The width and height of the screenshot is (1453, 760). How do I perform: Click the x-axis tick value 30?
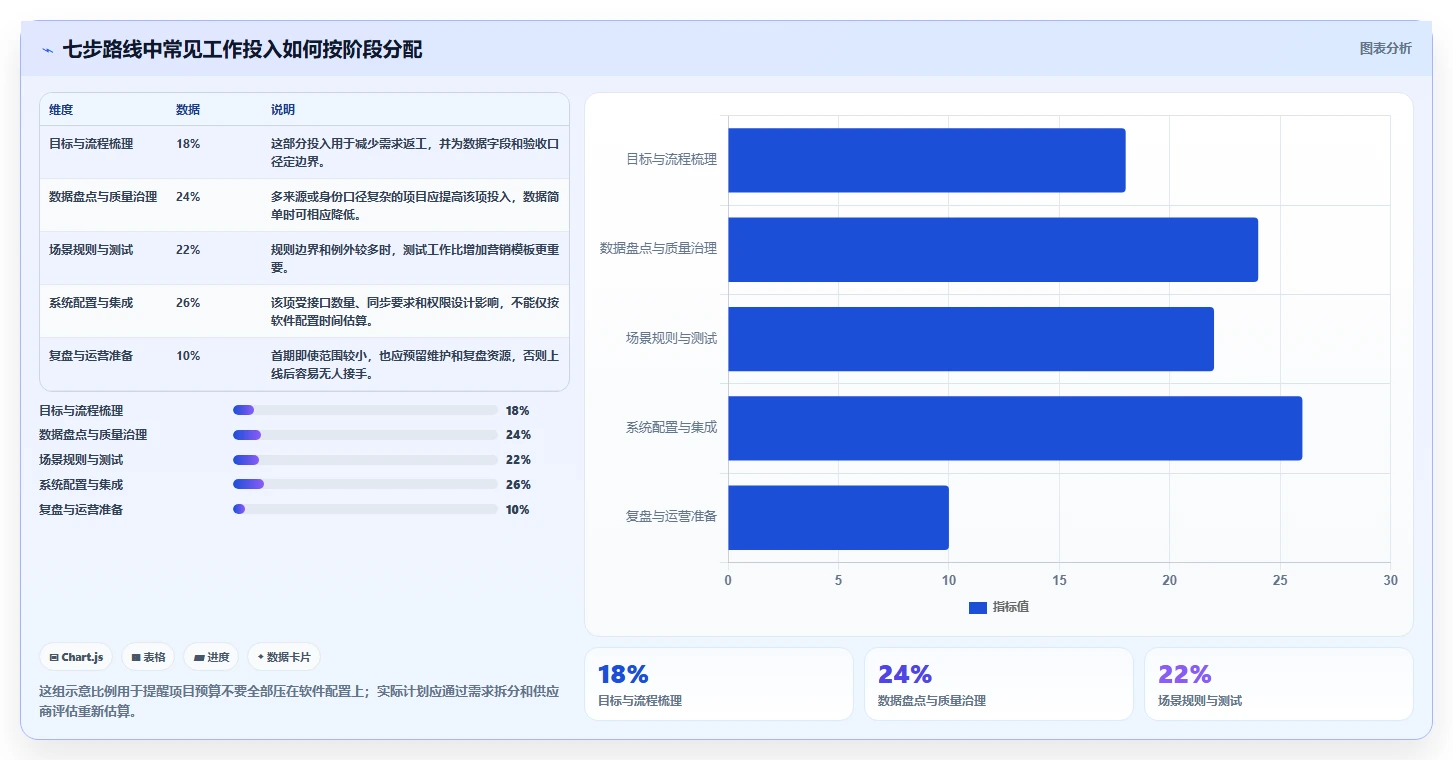tap(1390, 580)
